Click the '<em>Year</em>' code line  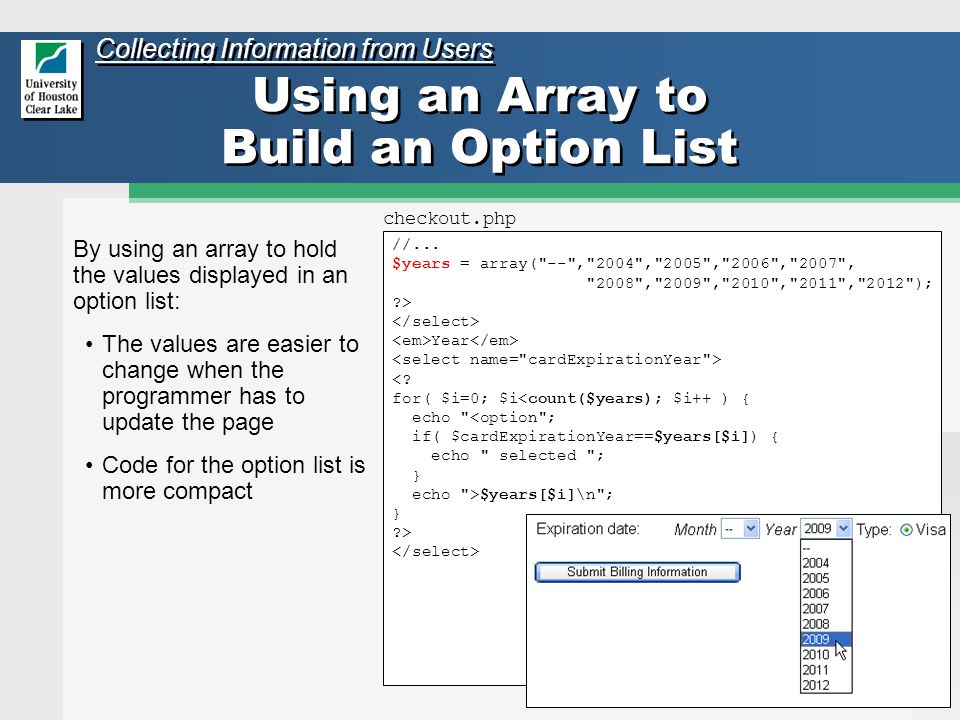(455, 340)
